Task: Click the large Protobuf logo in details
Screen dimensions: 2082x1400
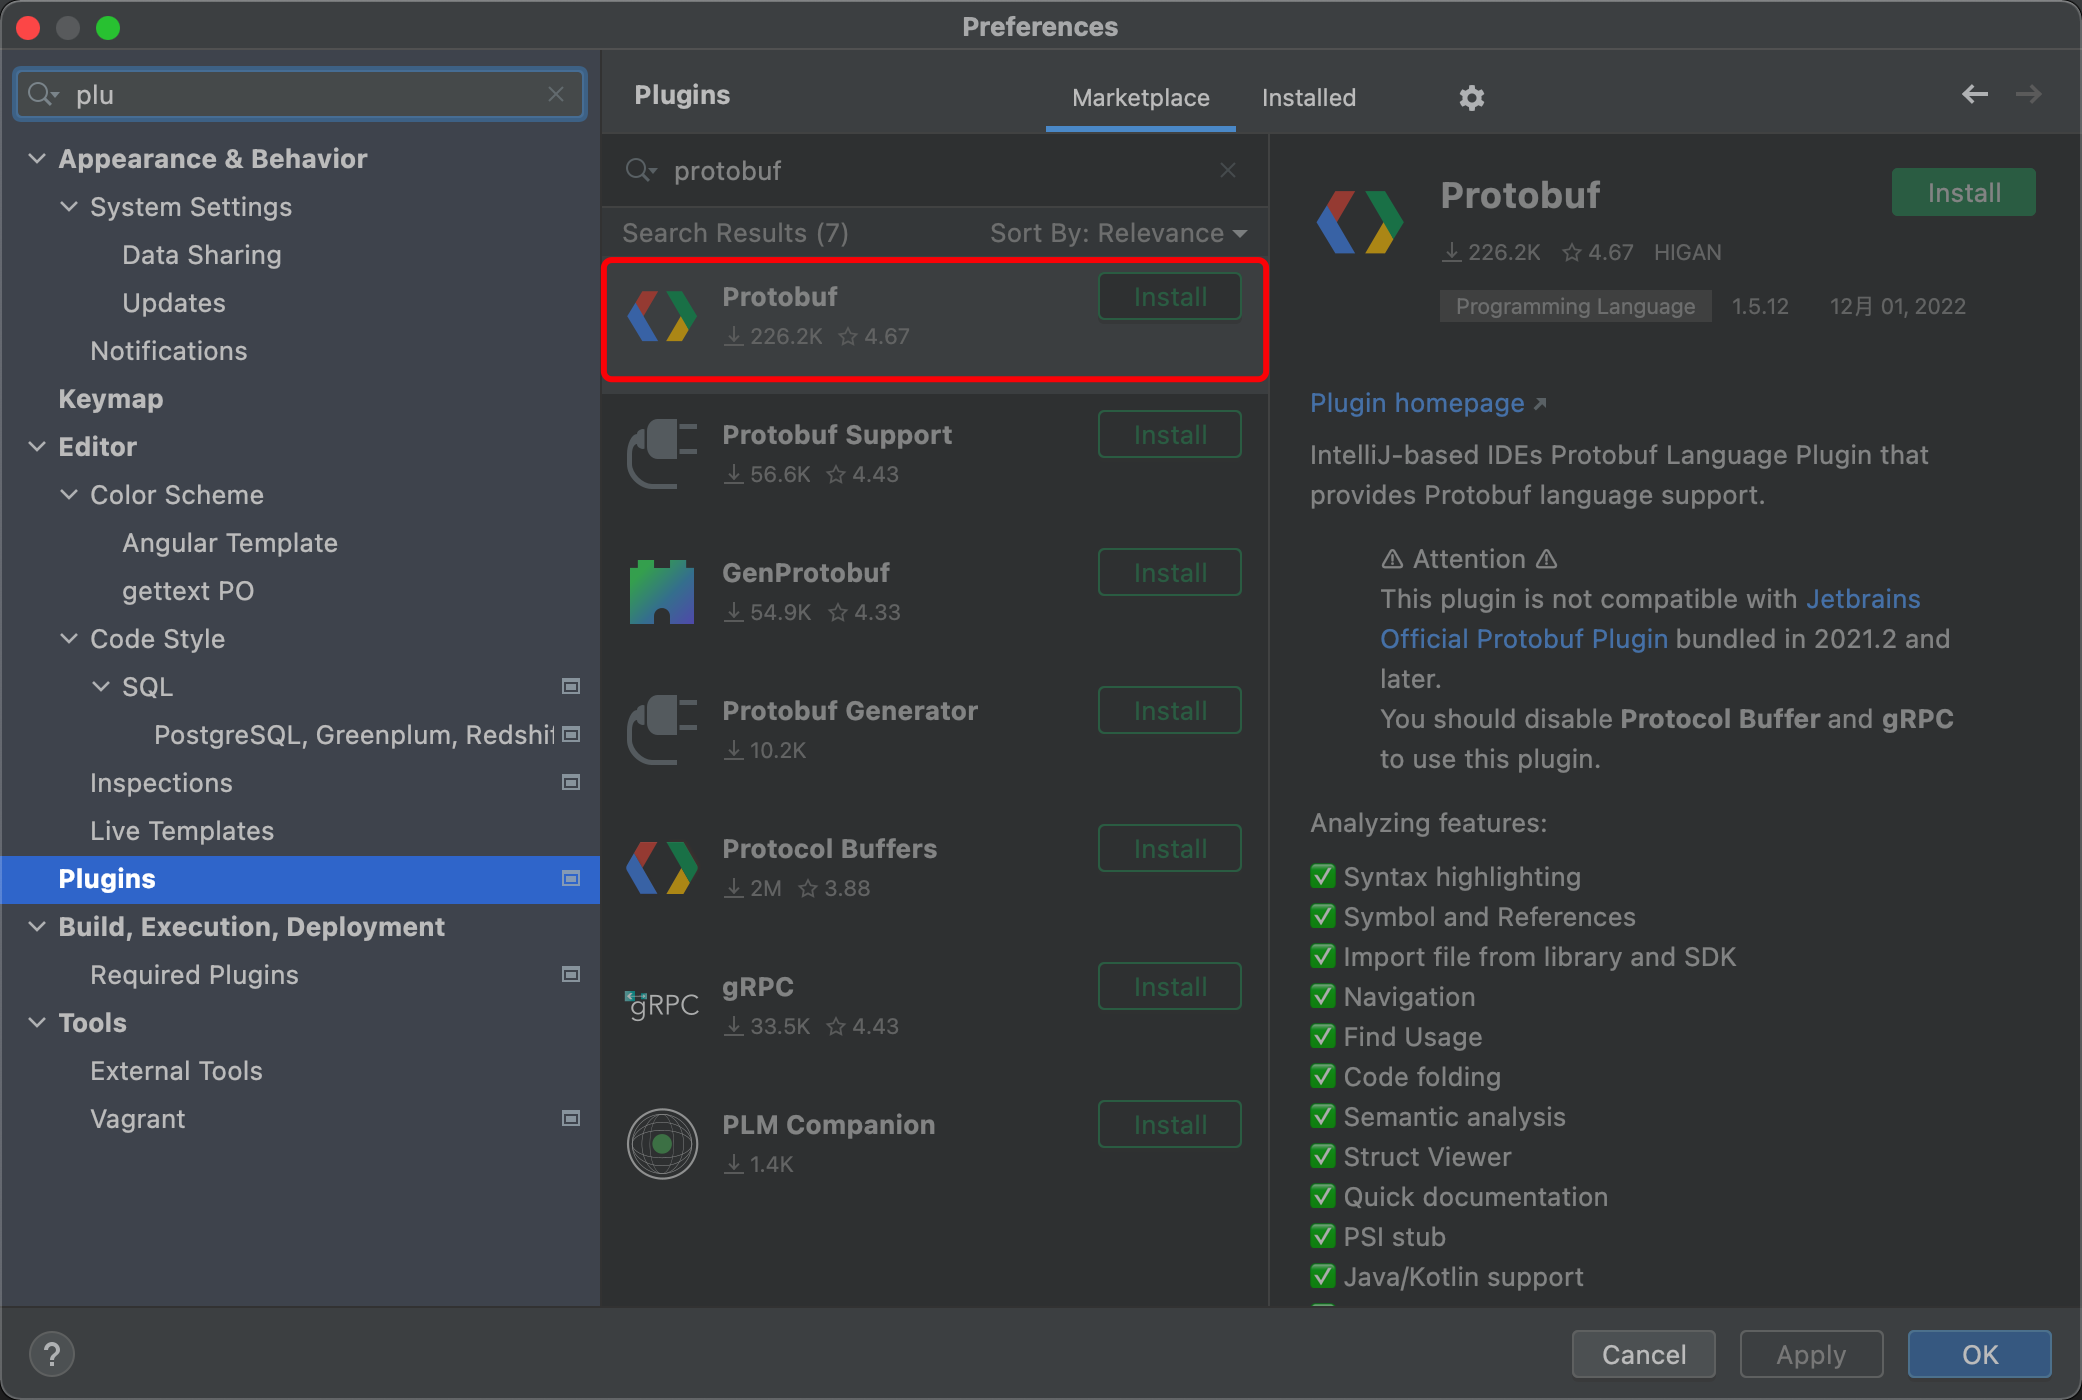Action: [x=1360, y=222]
